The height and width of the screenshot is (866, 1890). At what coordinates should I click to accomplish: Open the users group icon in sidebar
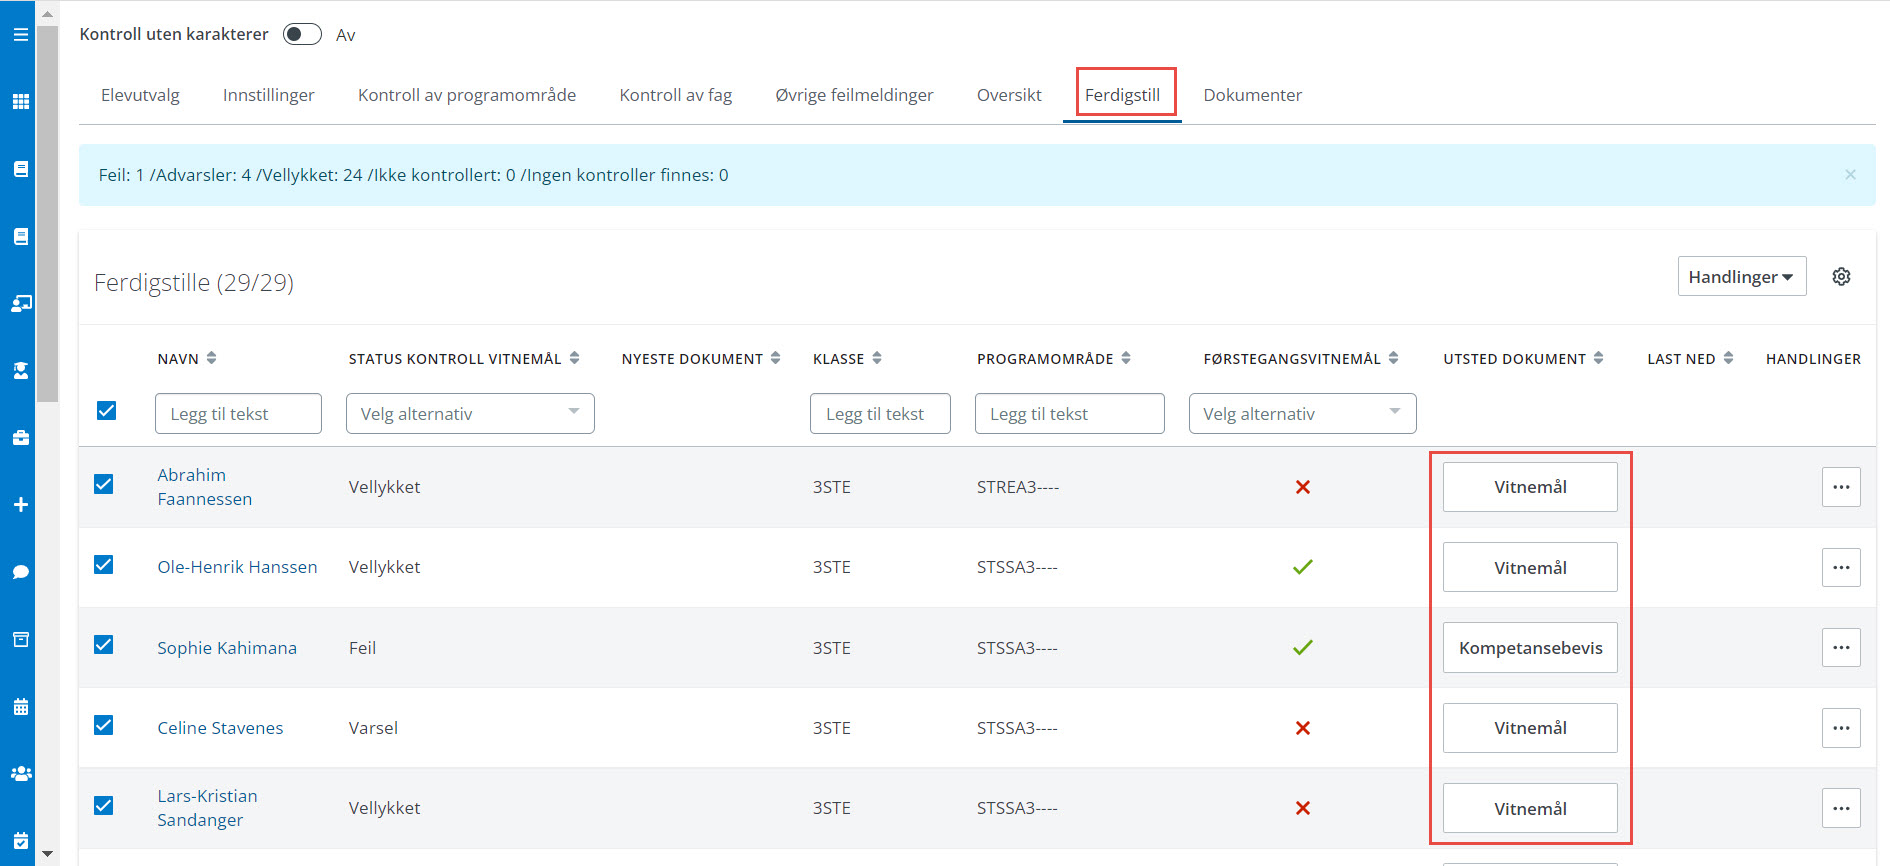20,774
